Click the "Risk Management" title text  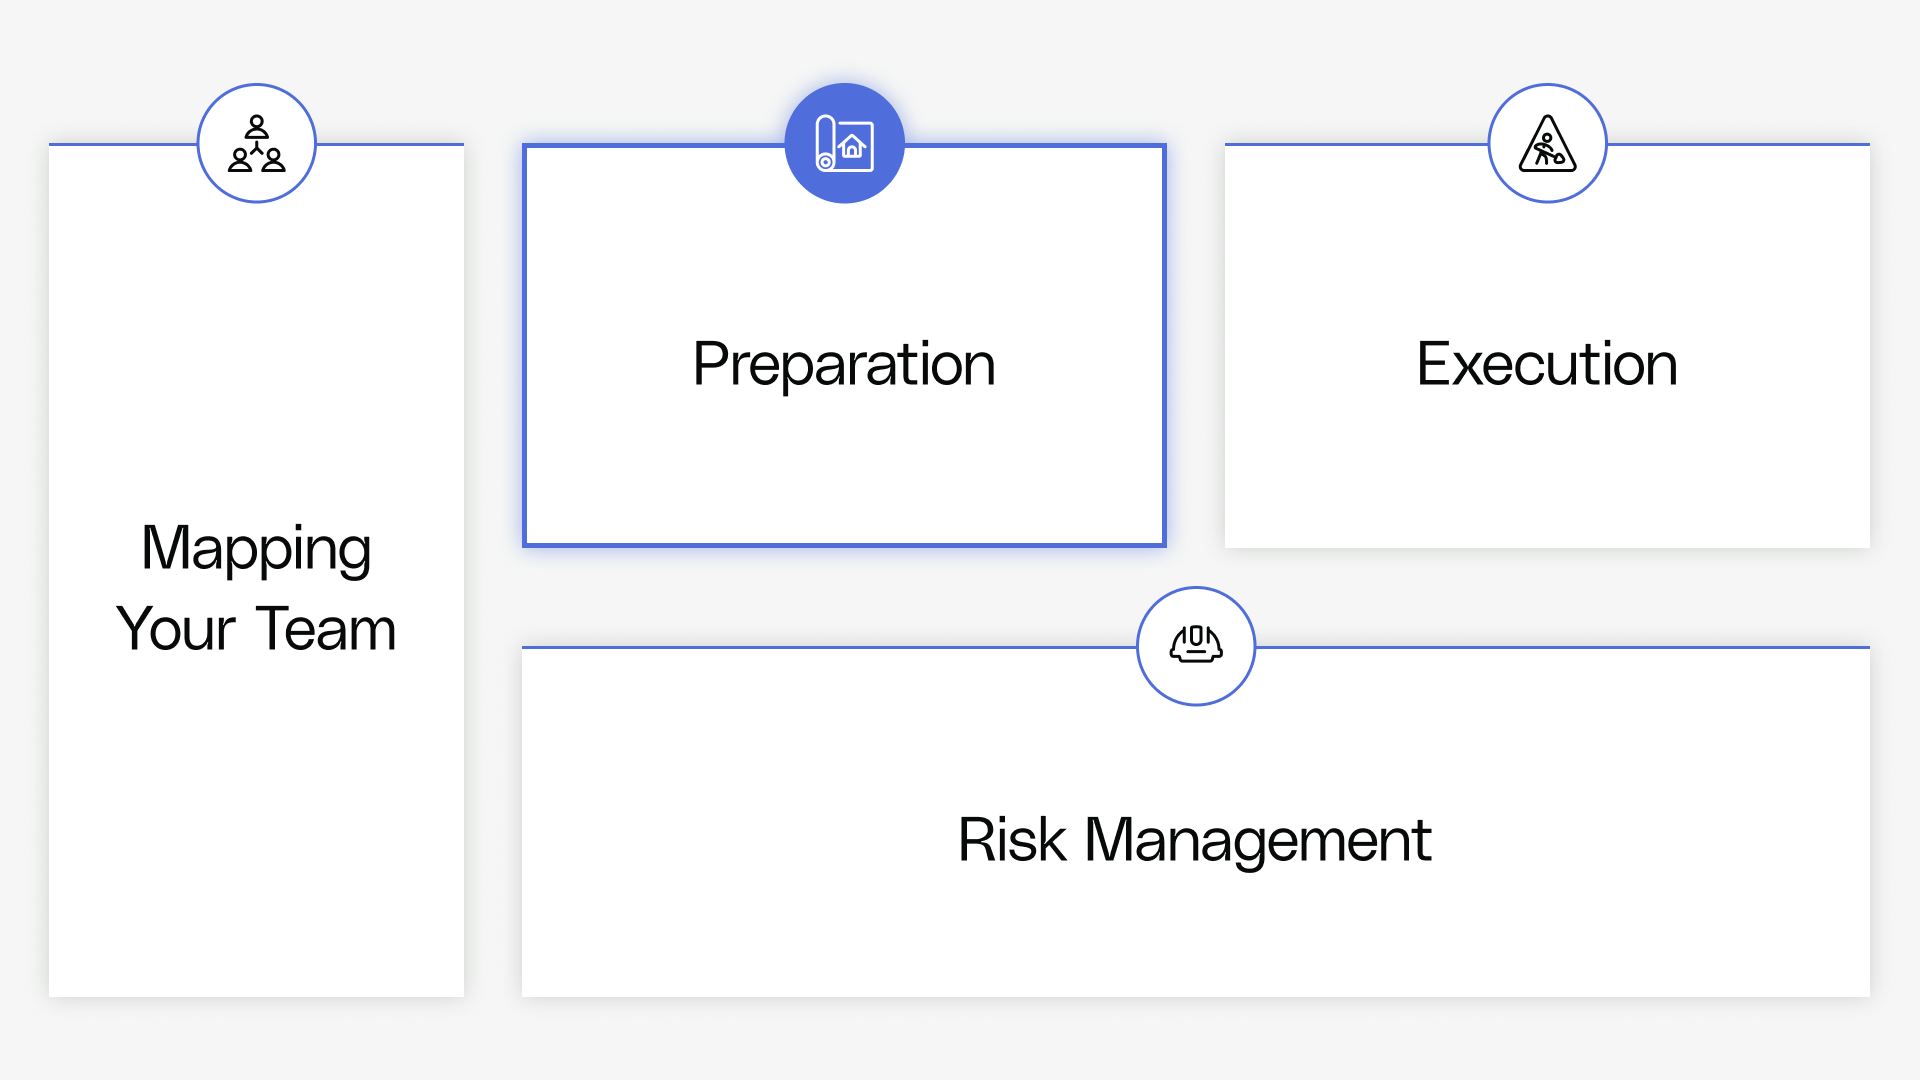coord(1195,839)
